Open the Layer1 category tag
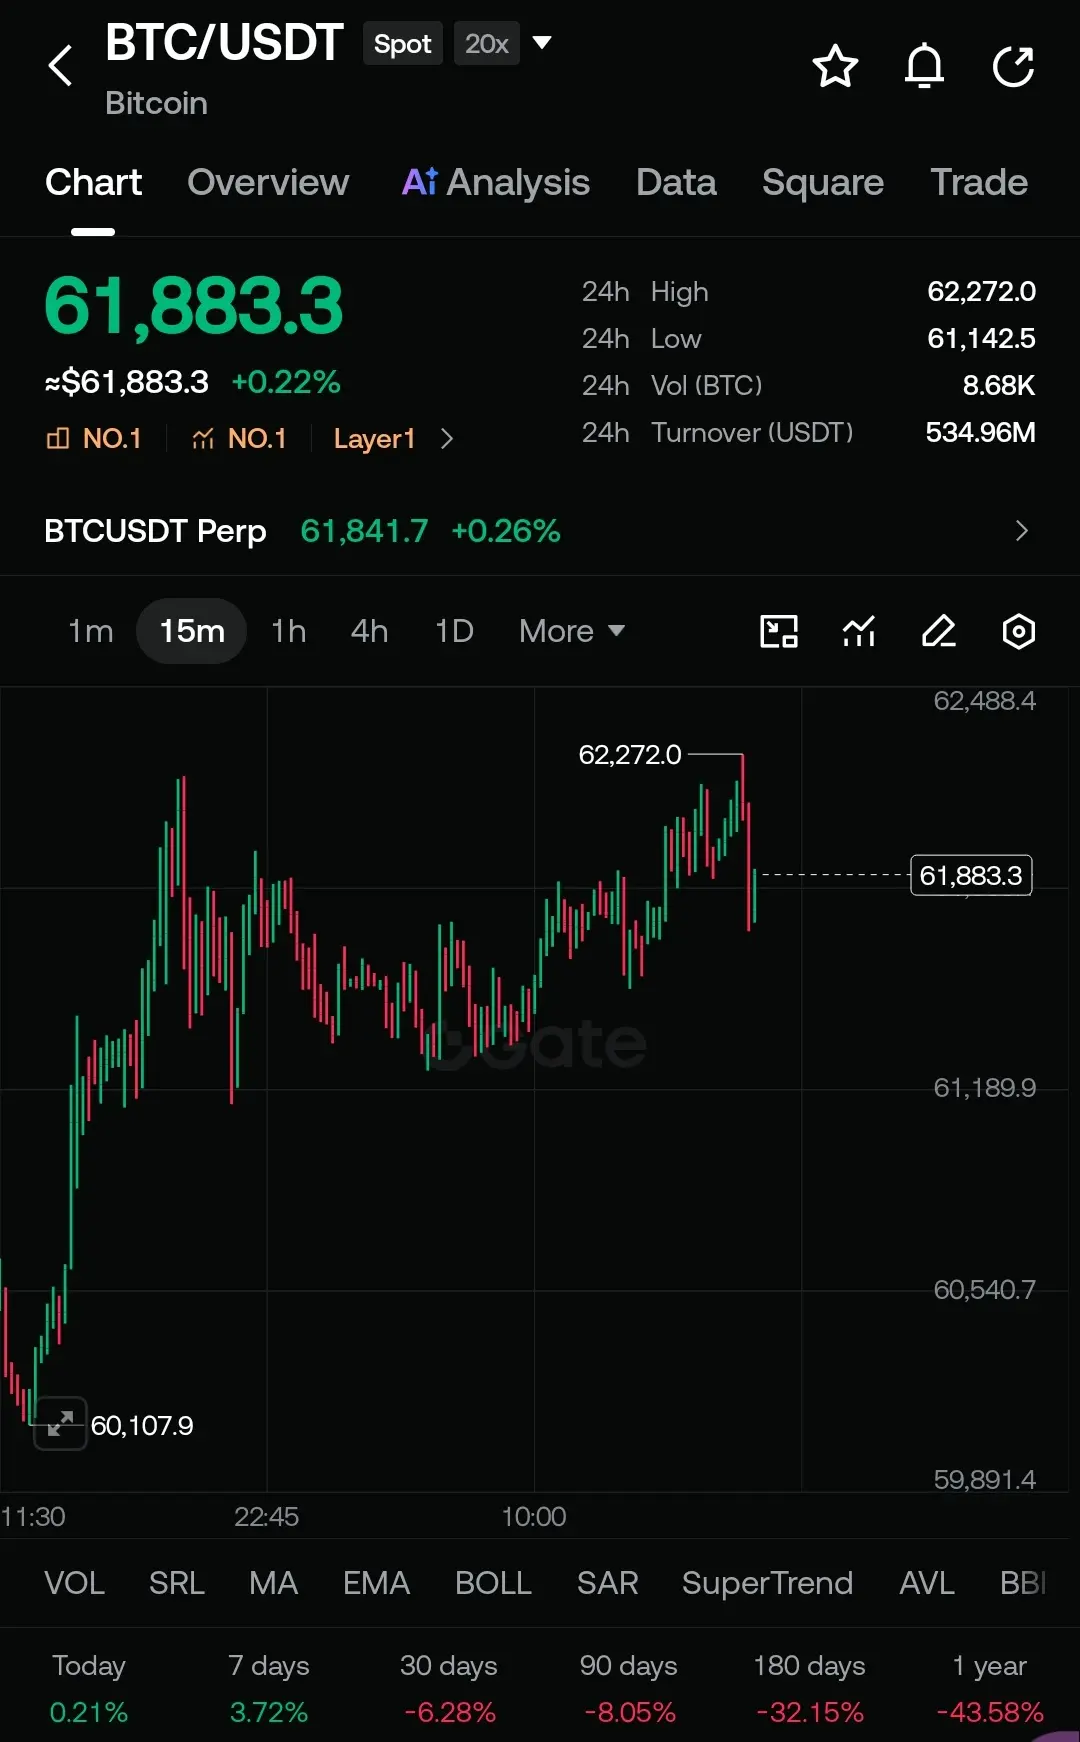The image size is (1080, 1742). (x=374, y=439)
